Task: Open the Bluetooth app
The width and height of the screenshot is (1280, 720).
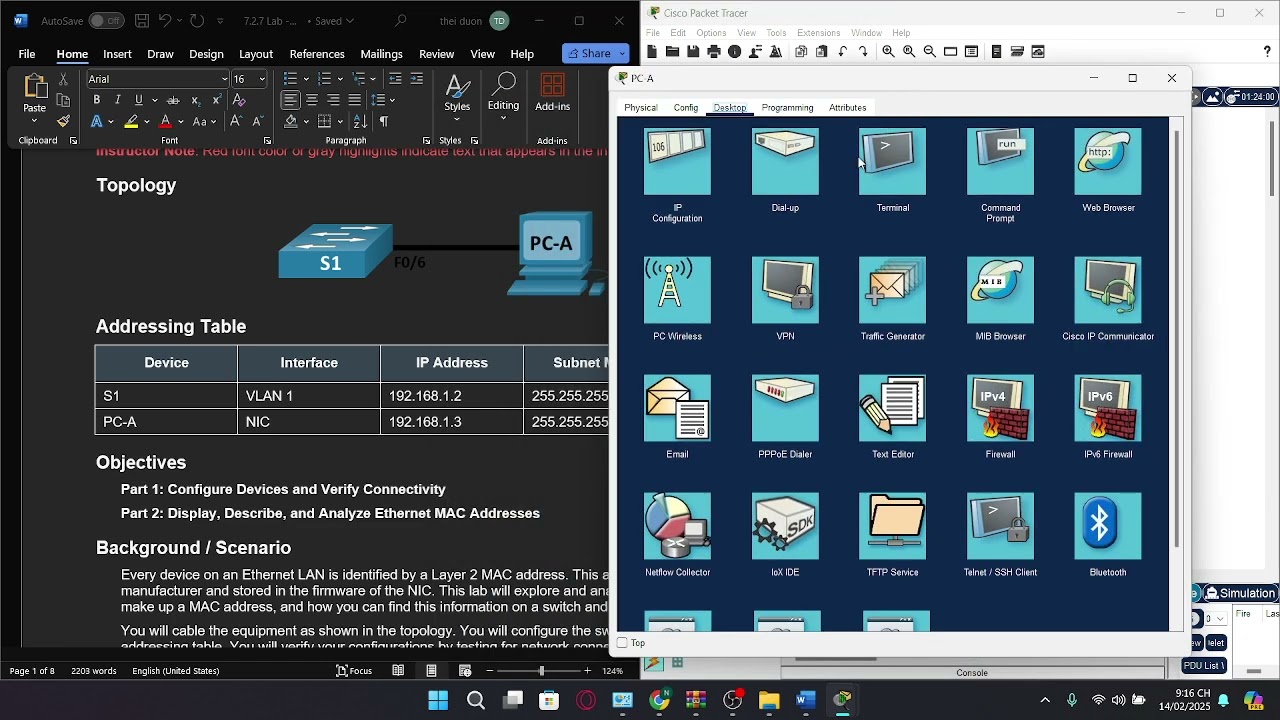Action: (1108, 526)
